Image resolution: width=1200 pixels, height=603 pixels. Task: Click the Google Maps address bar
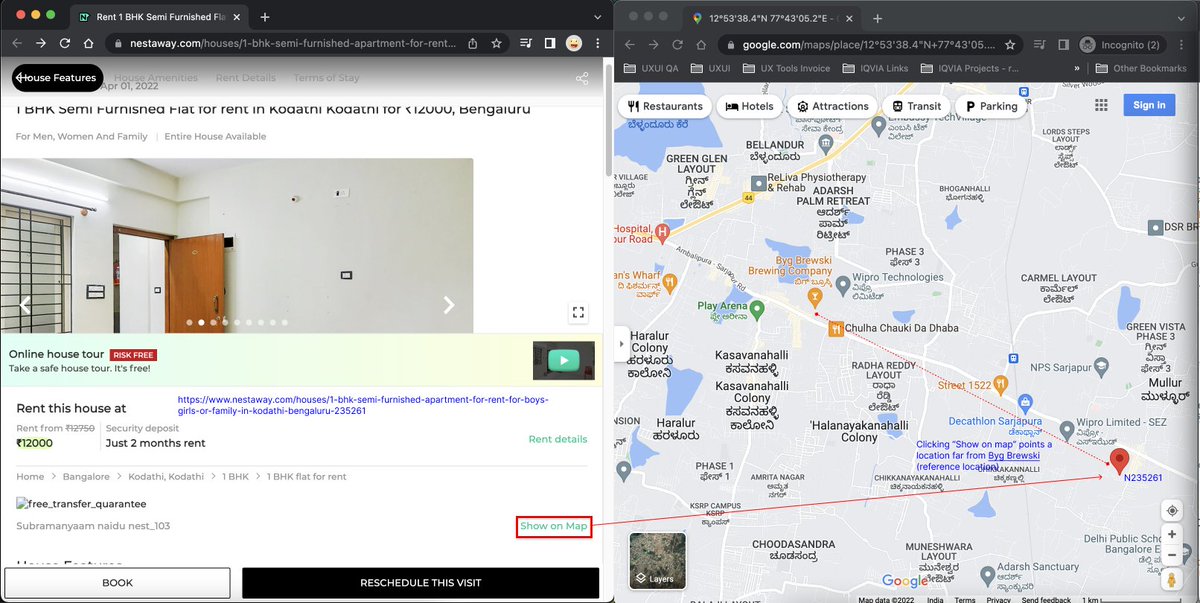coord(868,45)
